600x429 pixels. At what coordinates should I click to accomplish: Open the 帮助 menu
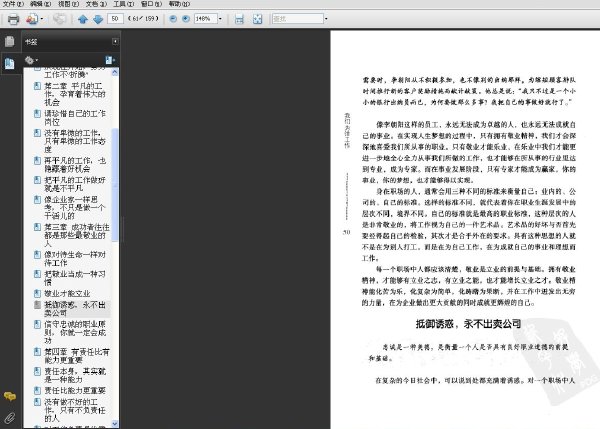point(179,4)
